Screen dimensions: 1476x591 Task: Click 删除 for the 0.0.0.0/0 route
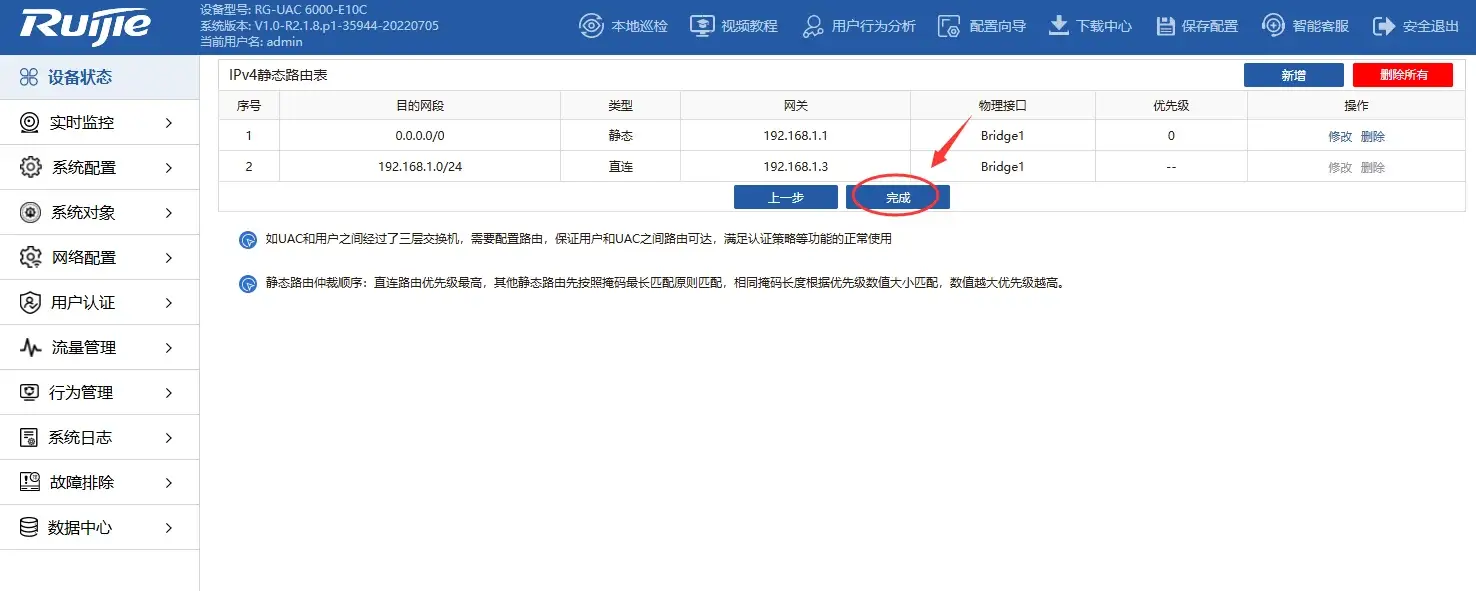click(1373, 136)
